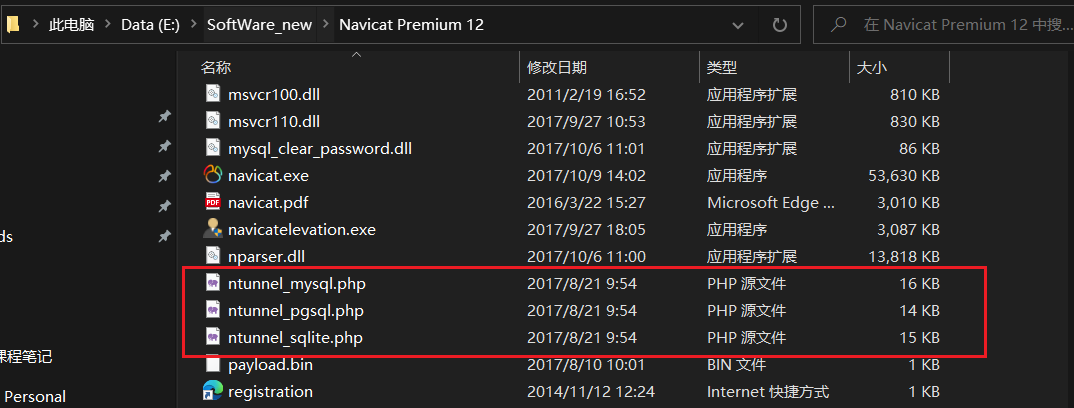Click the navicat.pdf file icon
Image resolution: width=1074 pixels, height=408 pixels.
[x=212, y=202]
